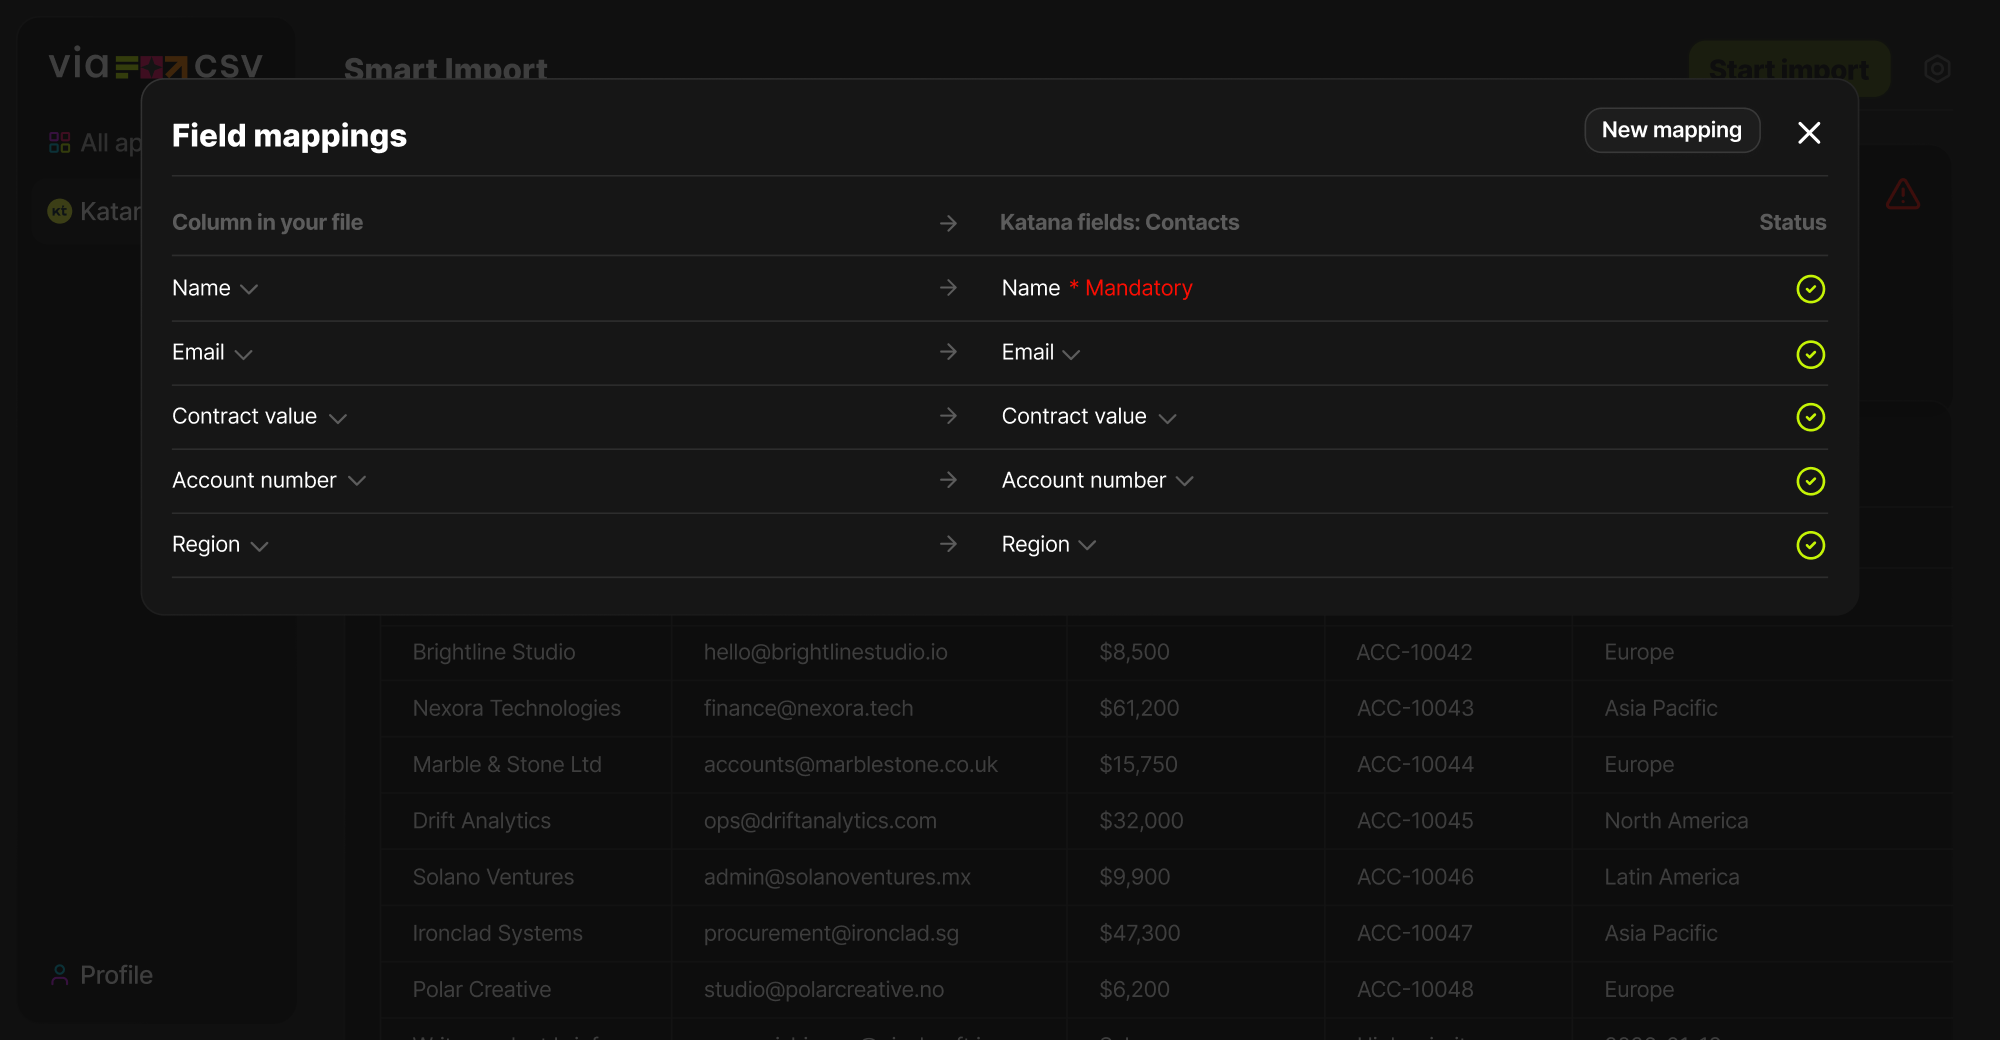Click the New mapping button
This screenshot has height=1040, width=2000.
point(1672,130)
